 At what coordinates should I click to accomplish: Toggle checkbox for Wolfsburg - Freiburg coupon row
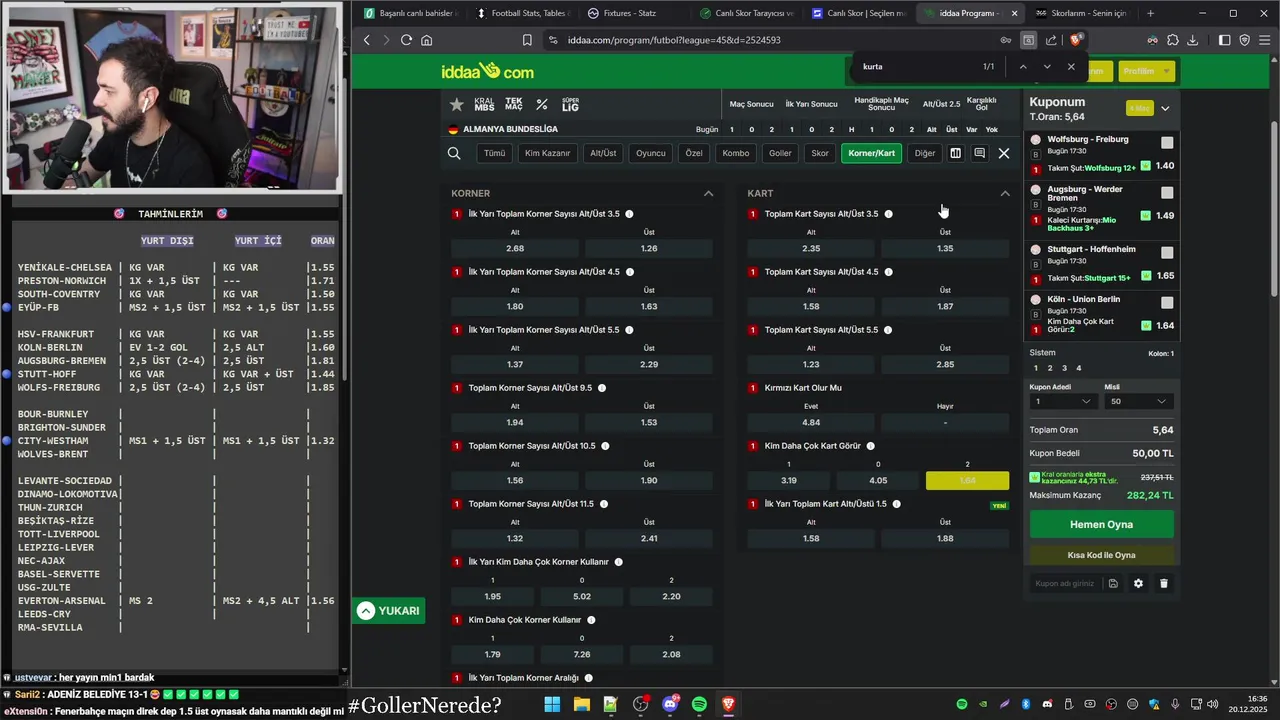pyautogui.click(x=1167, y=143)
